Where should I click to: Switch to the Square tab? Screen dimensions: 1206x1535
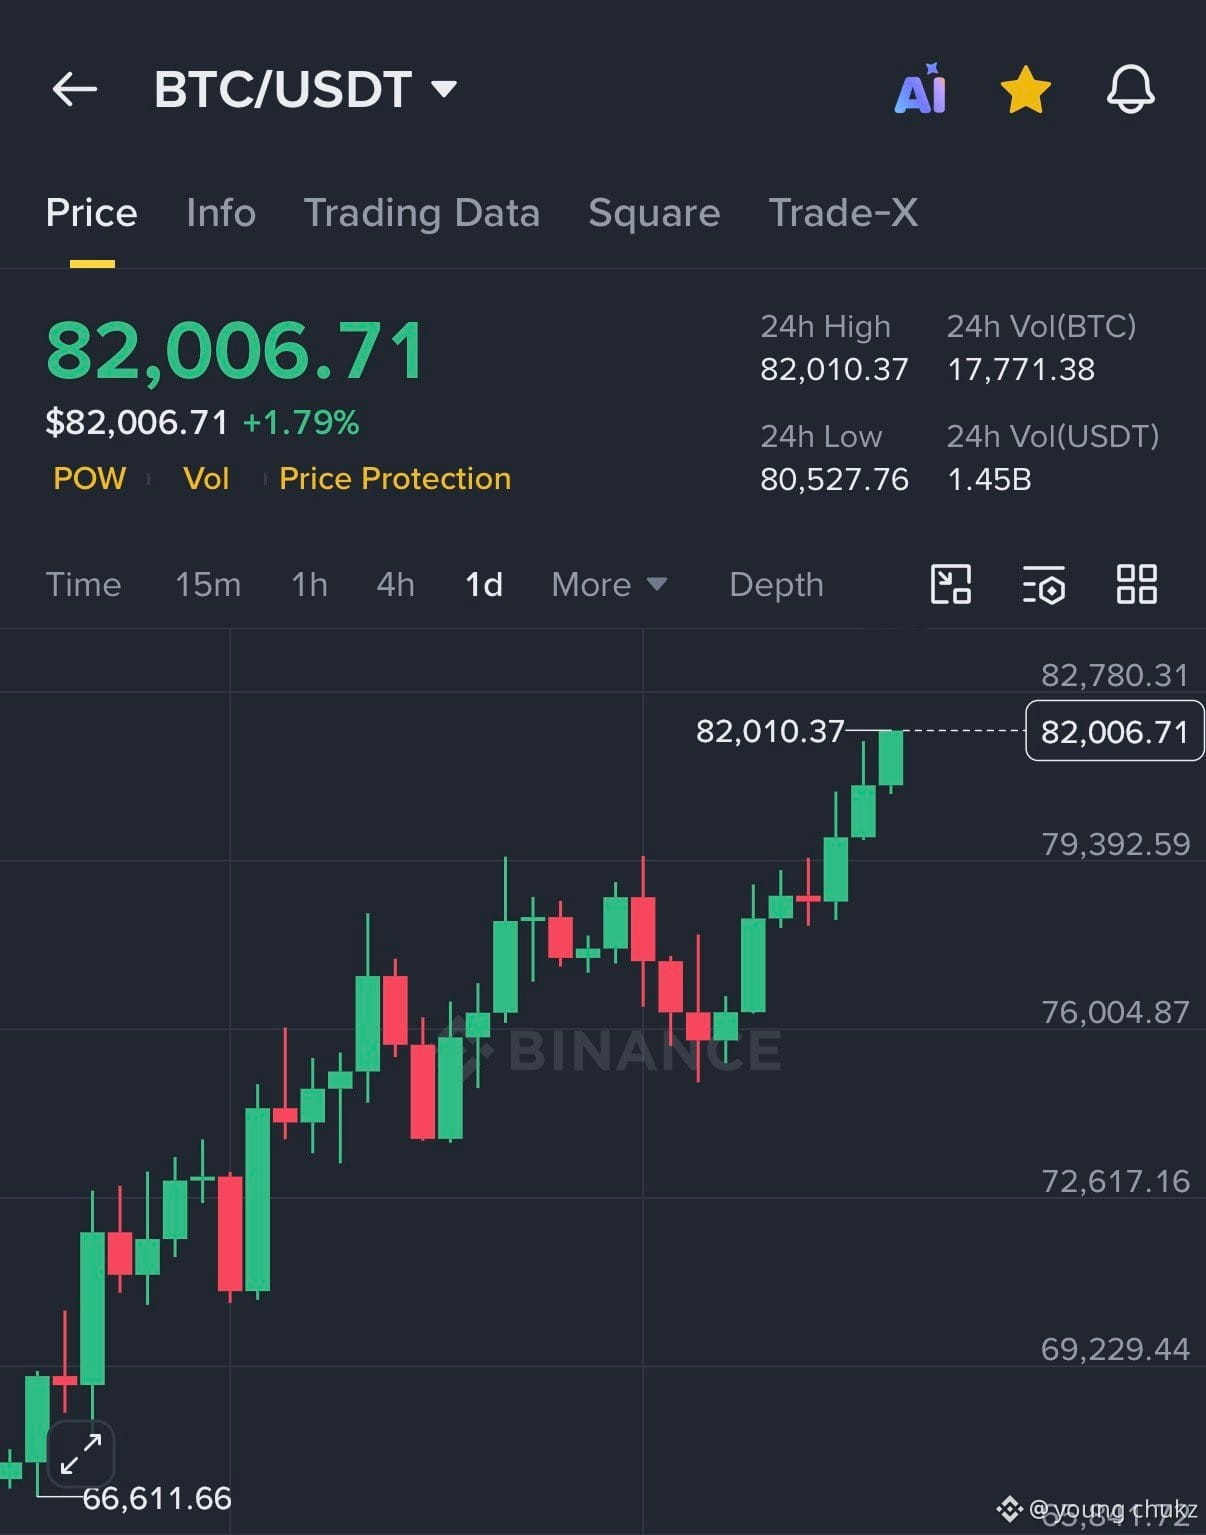click(x=654, y=213)
